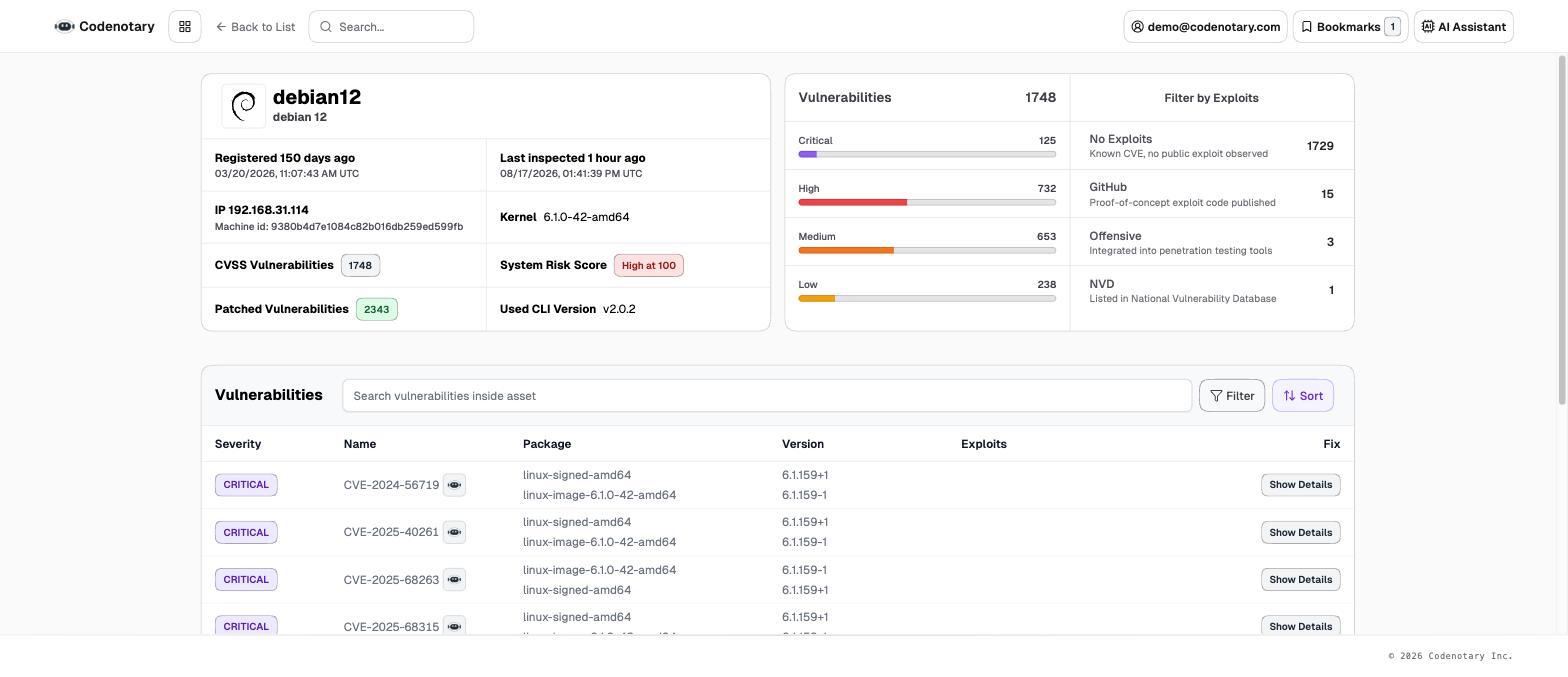Click the CVSS Vulnerabilities 1748 badge

tap(360, 265)
